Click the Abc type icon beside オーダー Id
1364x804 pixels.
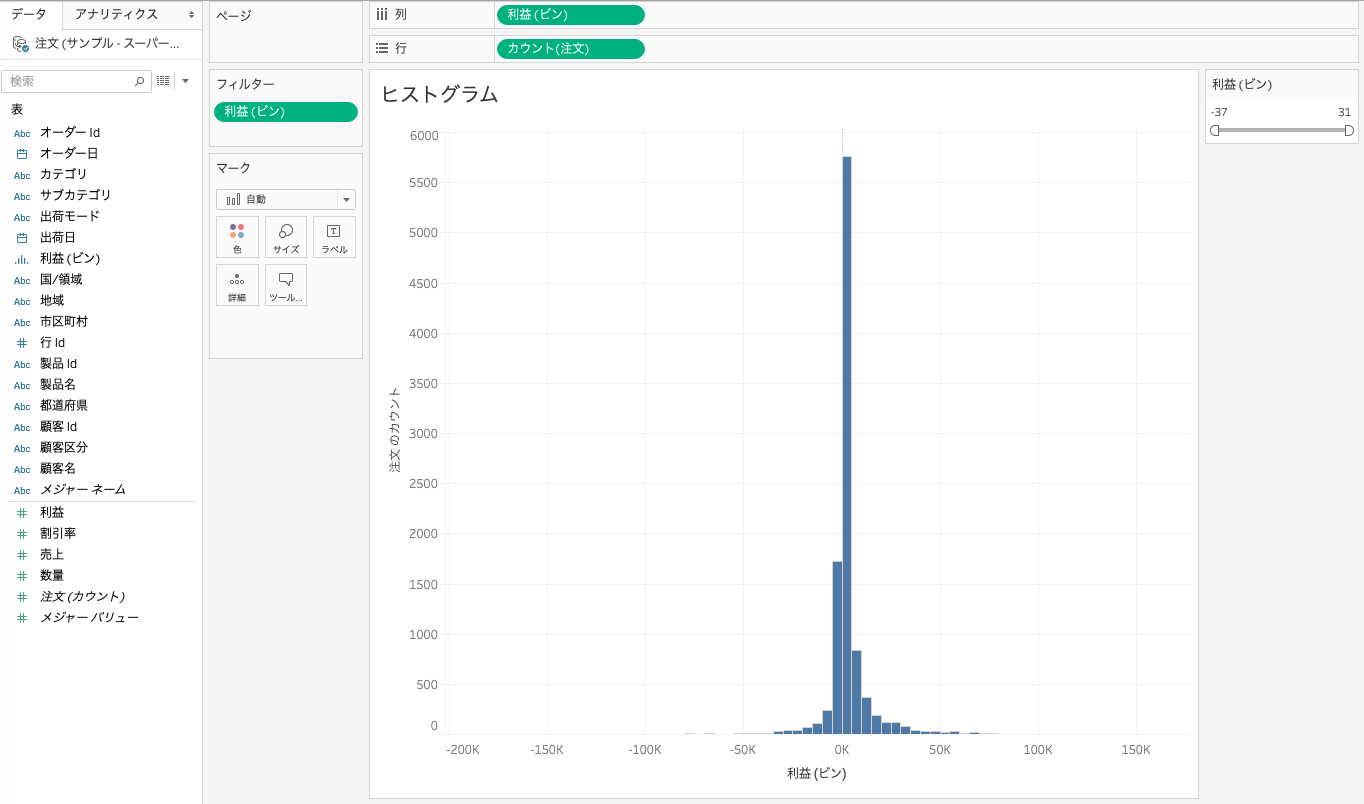[22, 133]
